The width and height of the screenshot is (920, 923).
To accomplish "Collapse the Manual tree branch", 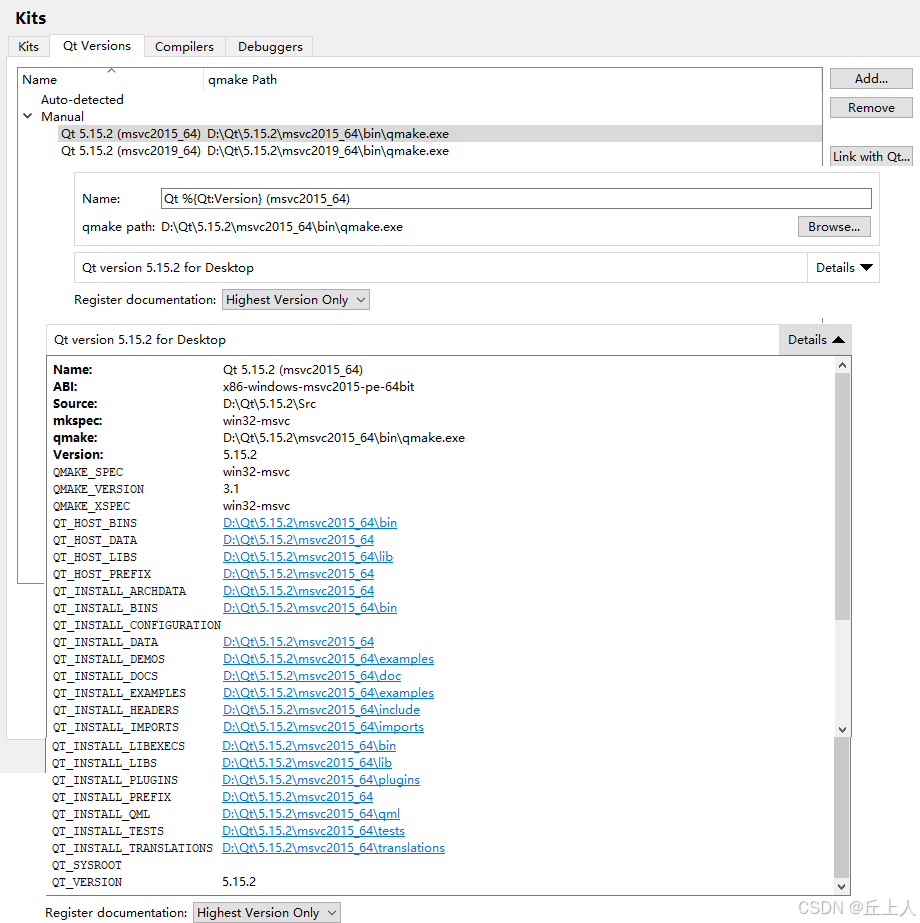I will point(27,116).
